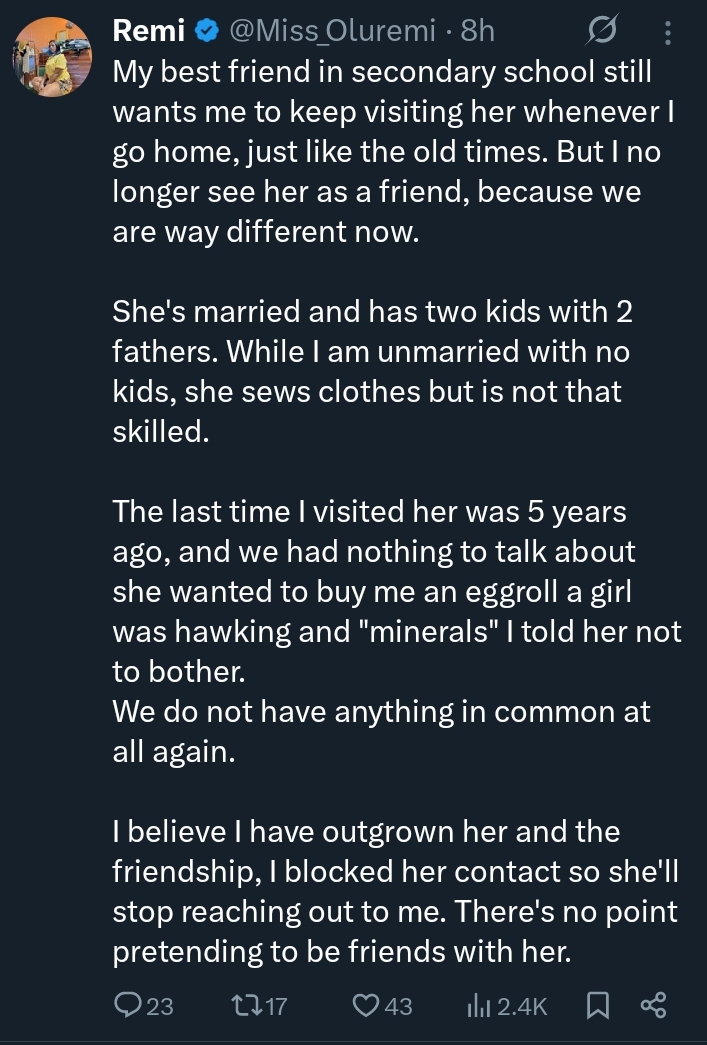
Task: Click the paragraph starting "My best friend"
Action: [x=390, y=150]
